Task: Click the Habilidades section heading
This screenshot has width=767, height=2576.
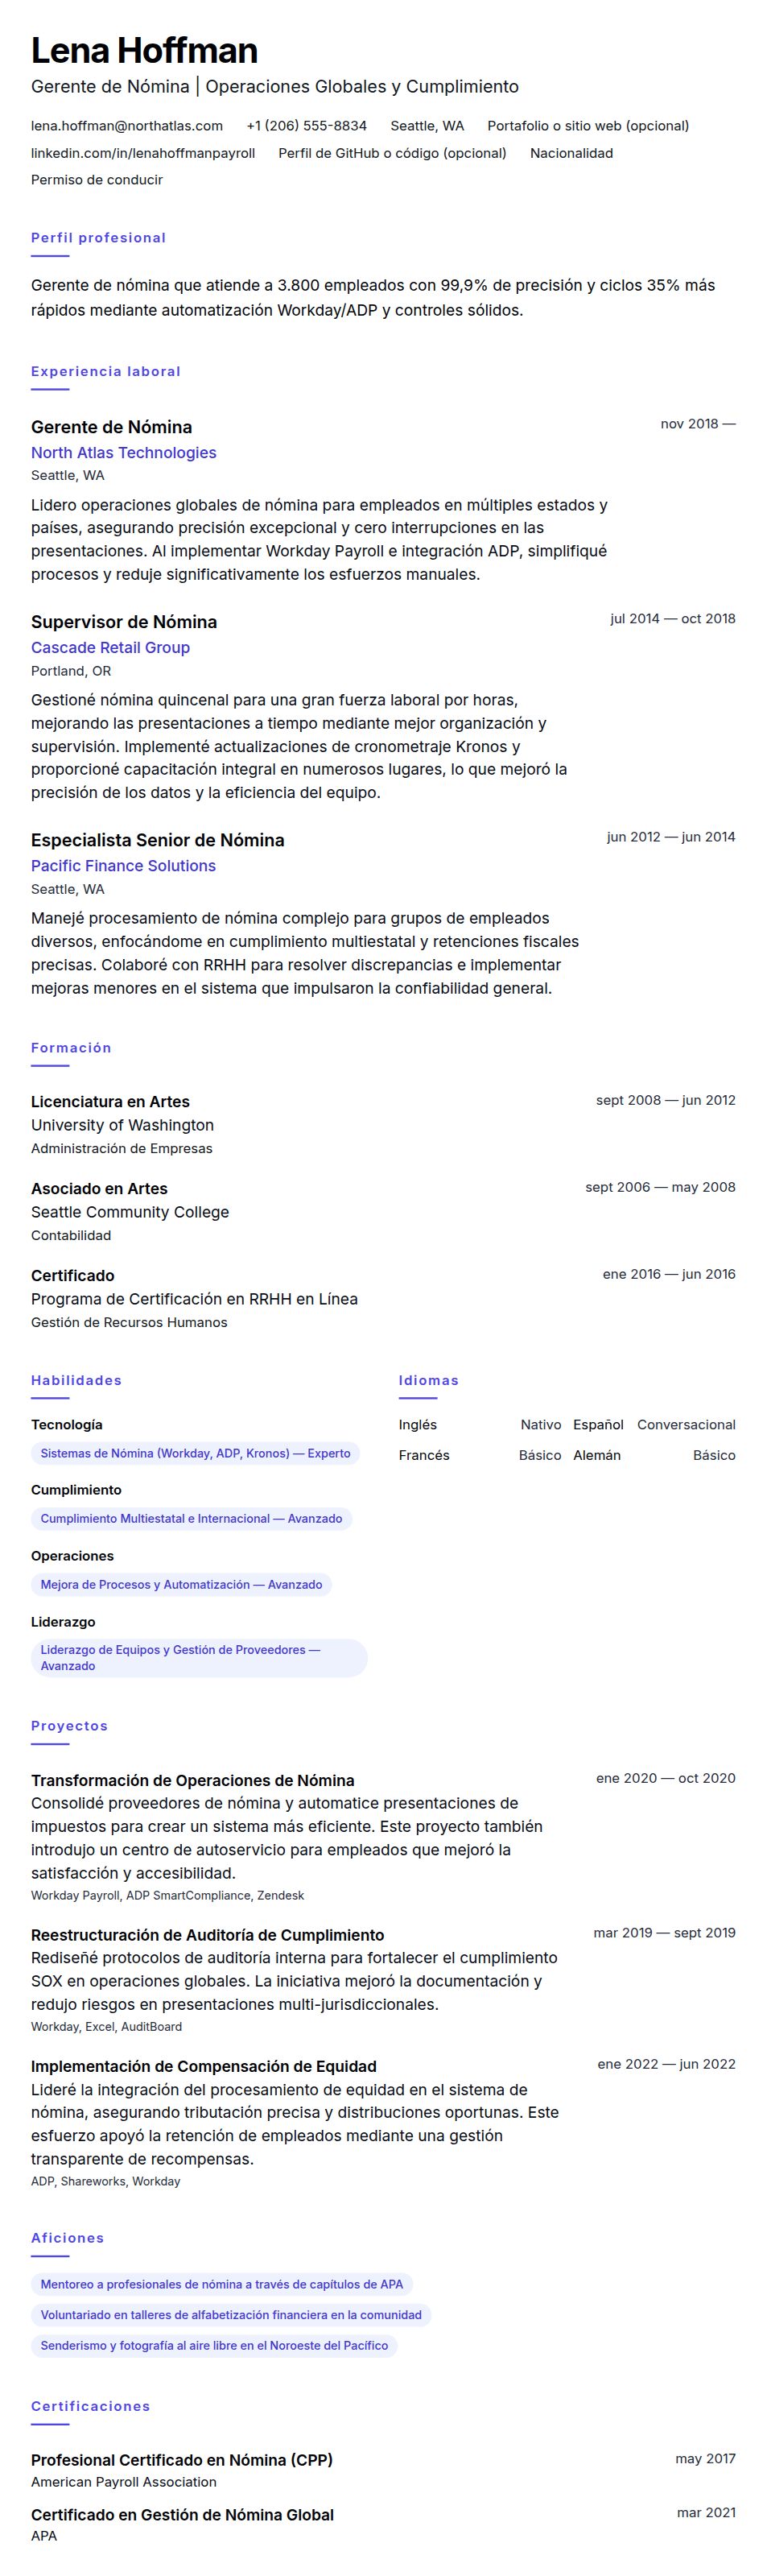Action: 76,1380
